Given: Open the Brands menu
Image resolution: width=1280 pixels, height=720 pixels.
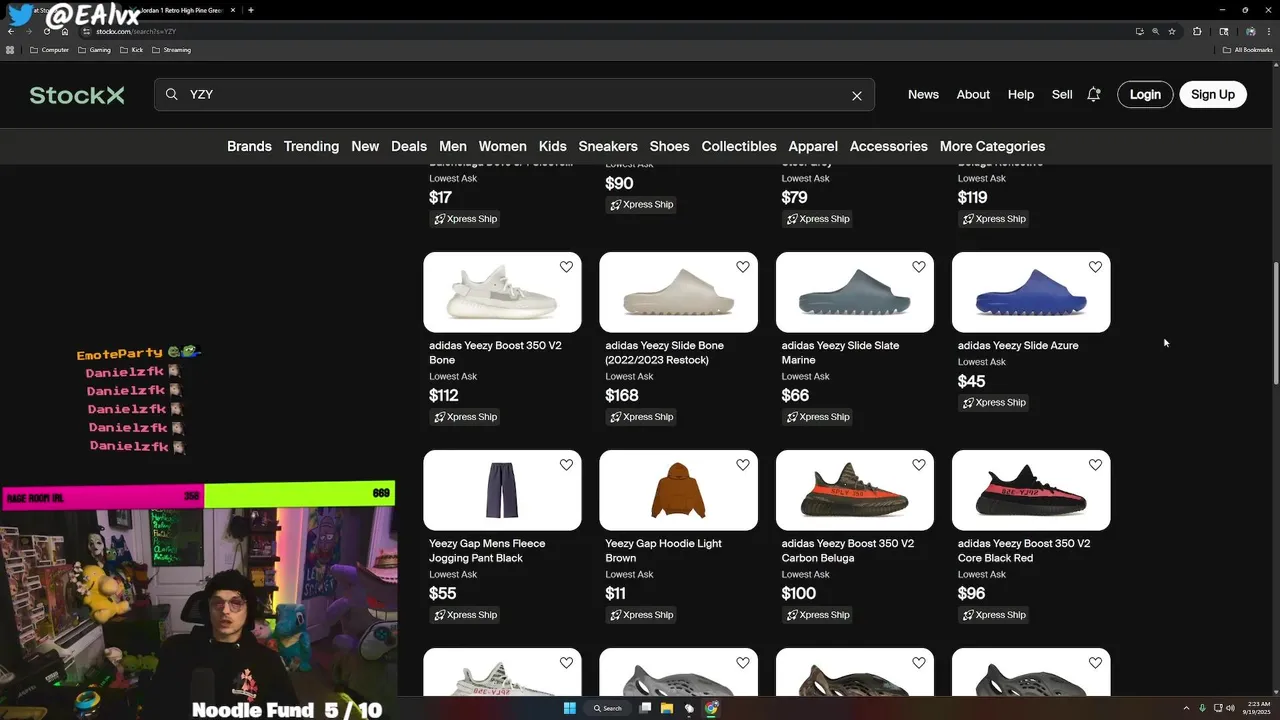Looking at the screenshot, I should pyautogui.click(x=249, y=146).
